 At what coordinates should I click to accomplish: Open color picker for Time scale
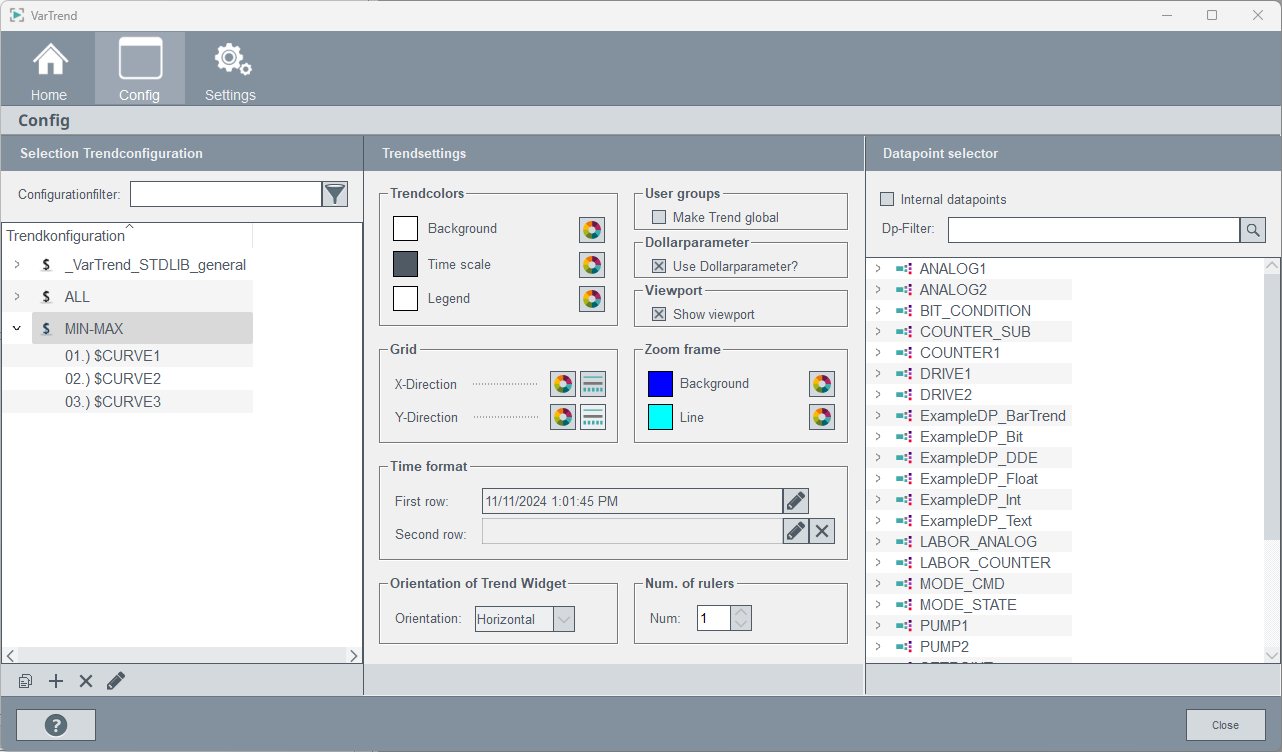click(x=592, y=265)
